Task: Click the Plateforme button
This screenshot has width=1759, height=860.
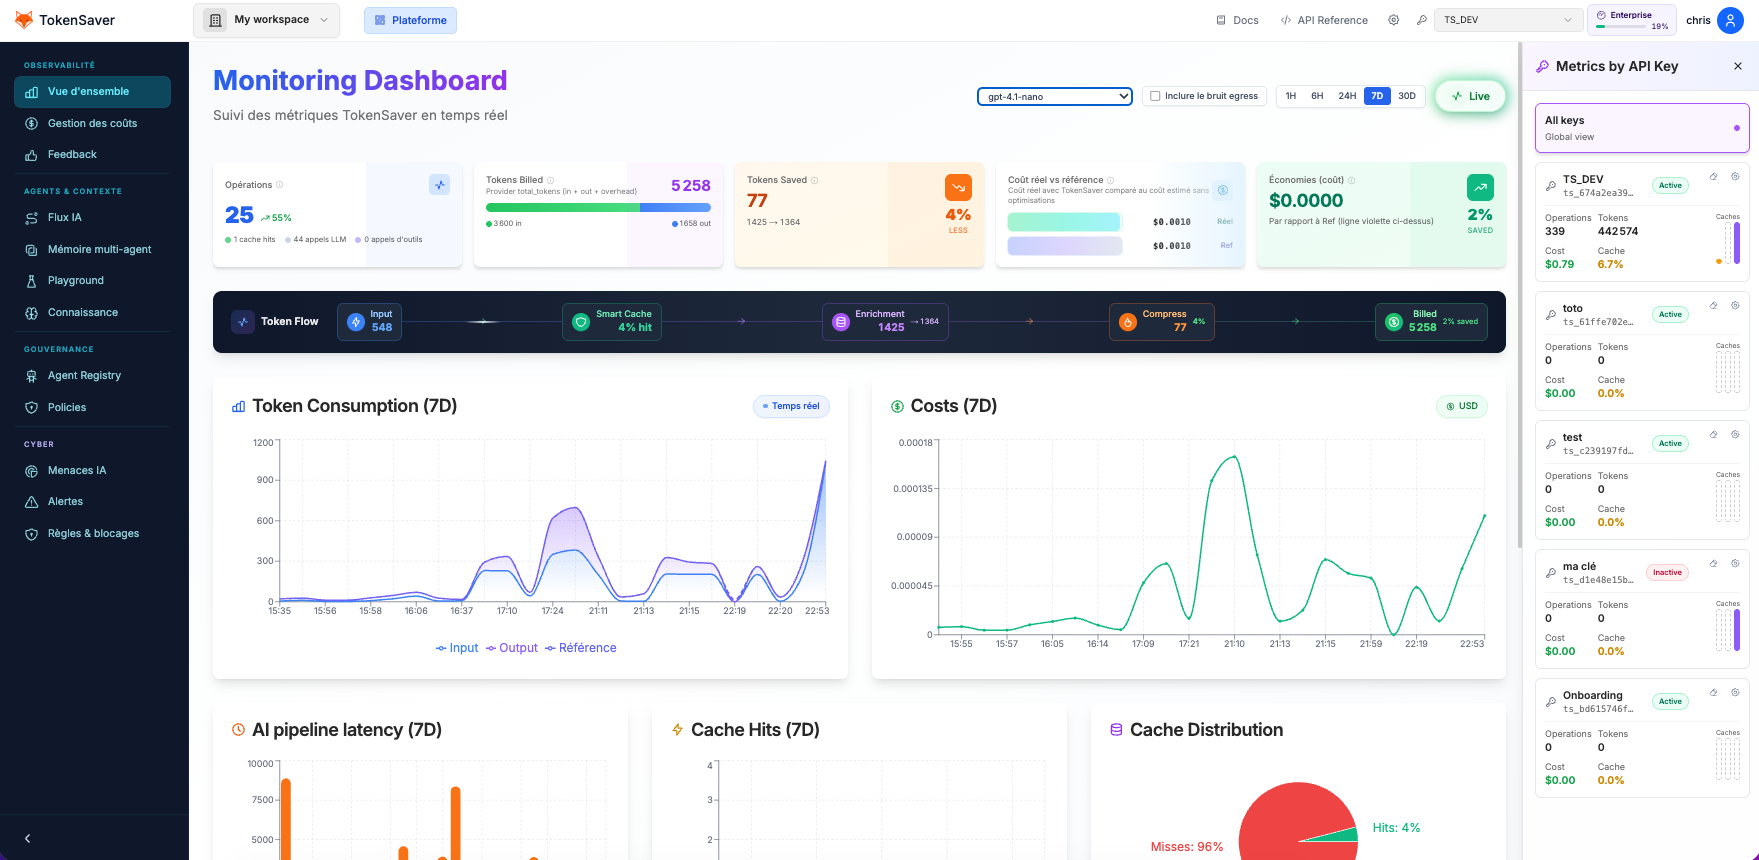Action: point(410,20)
